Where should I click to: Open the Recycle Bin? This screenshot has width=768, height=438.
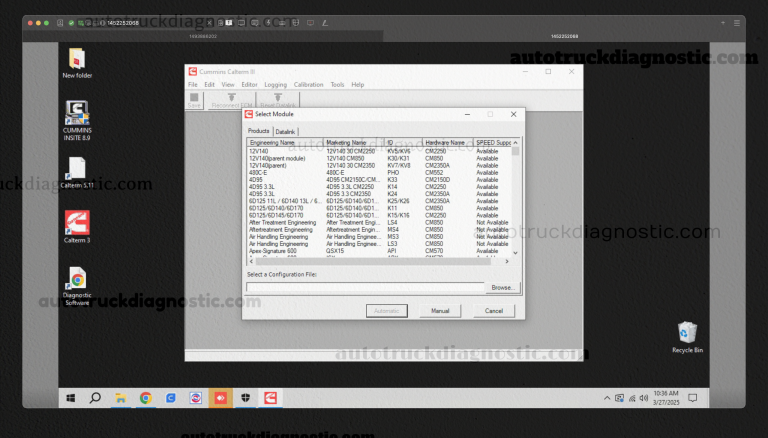(687, 337)
